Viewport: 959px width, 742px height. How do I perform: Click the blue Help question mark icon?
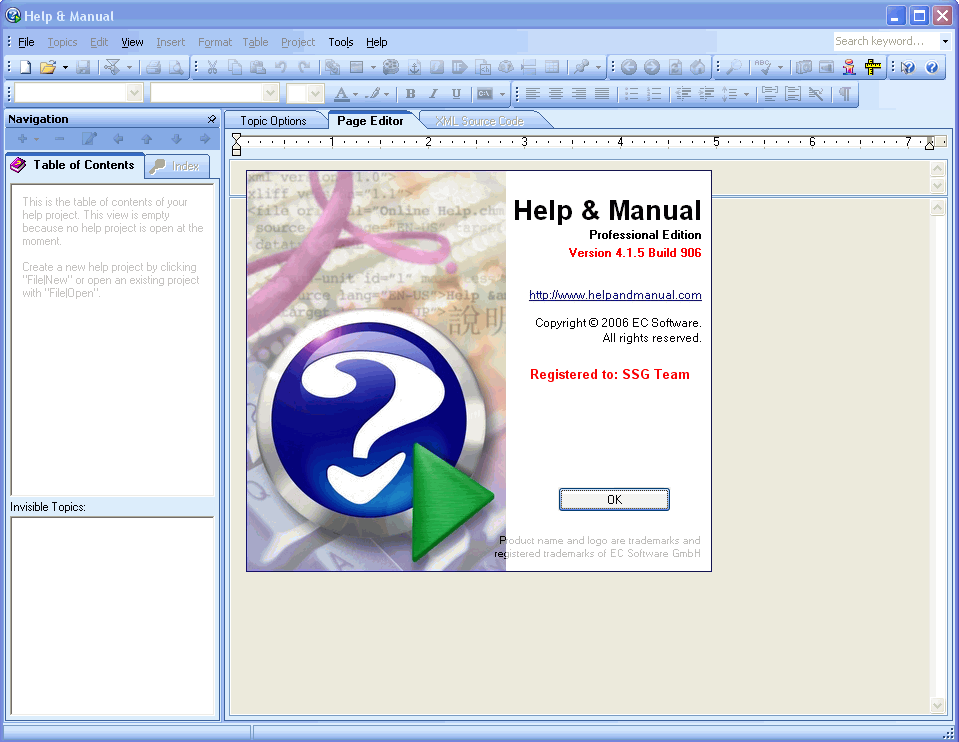[931, 67]
